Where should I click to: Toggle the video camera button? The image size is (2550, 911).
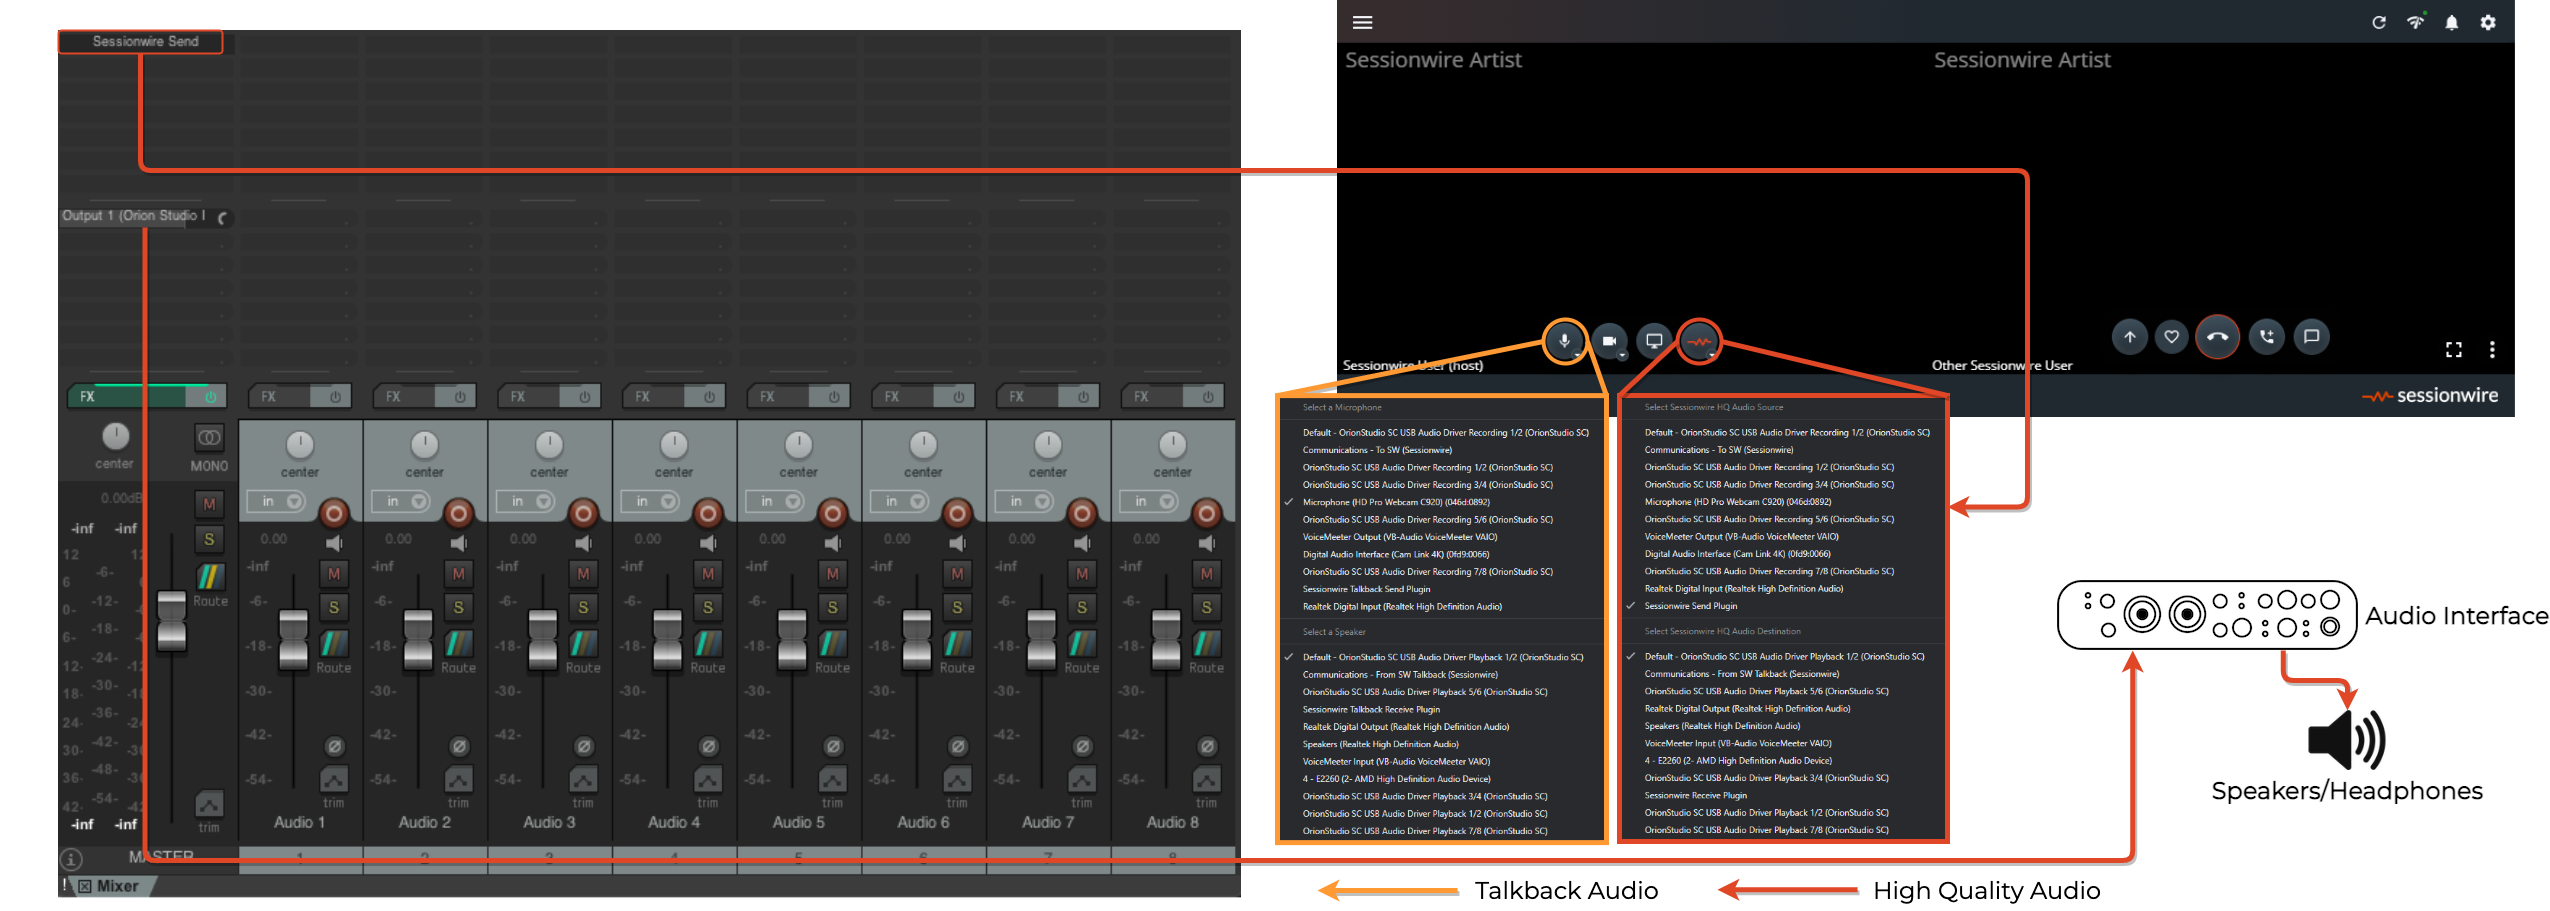click(x=1609, y=341)
